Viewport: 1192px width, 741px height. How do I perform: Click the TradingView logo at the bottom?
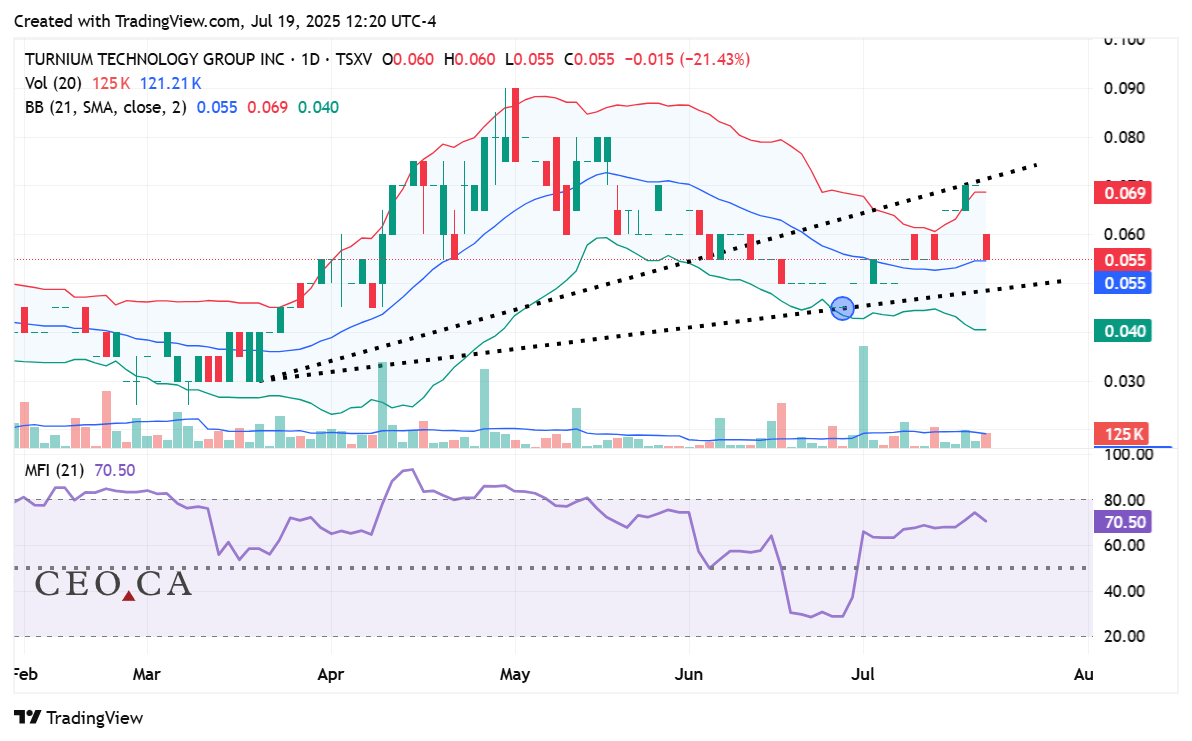click(x=78, y=717)
